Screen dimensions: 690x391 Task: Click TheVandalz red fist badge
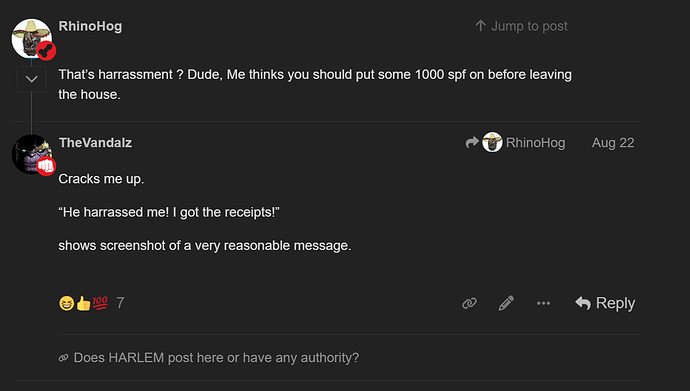[46, 166]
